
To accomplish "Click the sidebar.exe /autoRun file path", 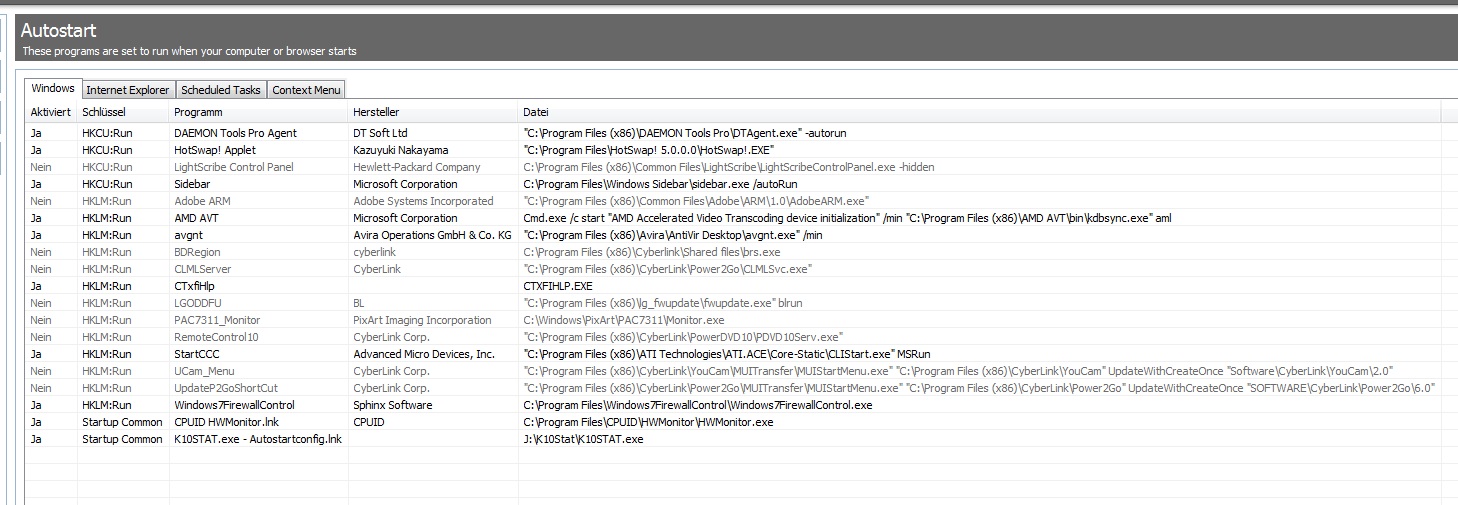I will click(660, 184).
